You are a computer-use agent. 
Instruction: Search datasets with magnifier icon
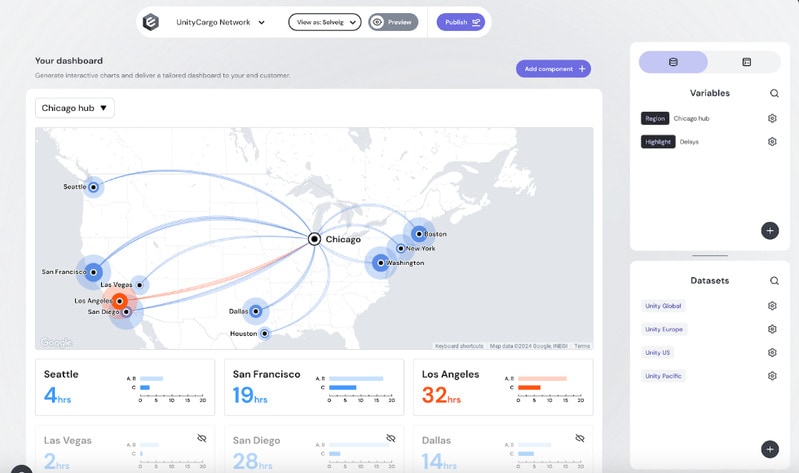coord(774,281)
